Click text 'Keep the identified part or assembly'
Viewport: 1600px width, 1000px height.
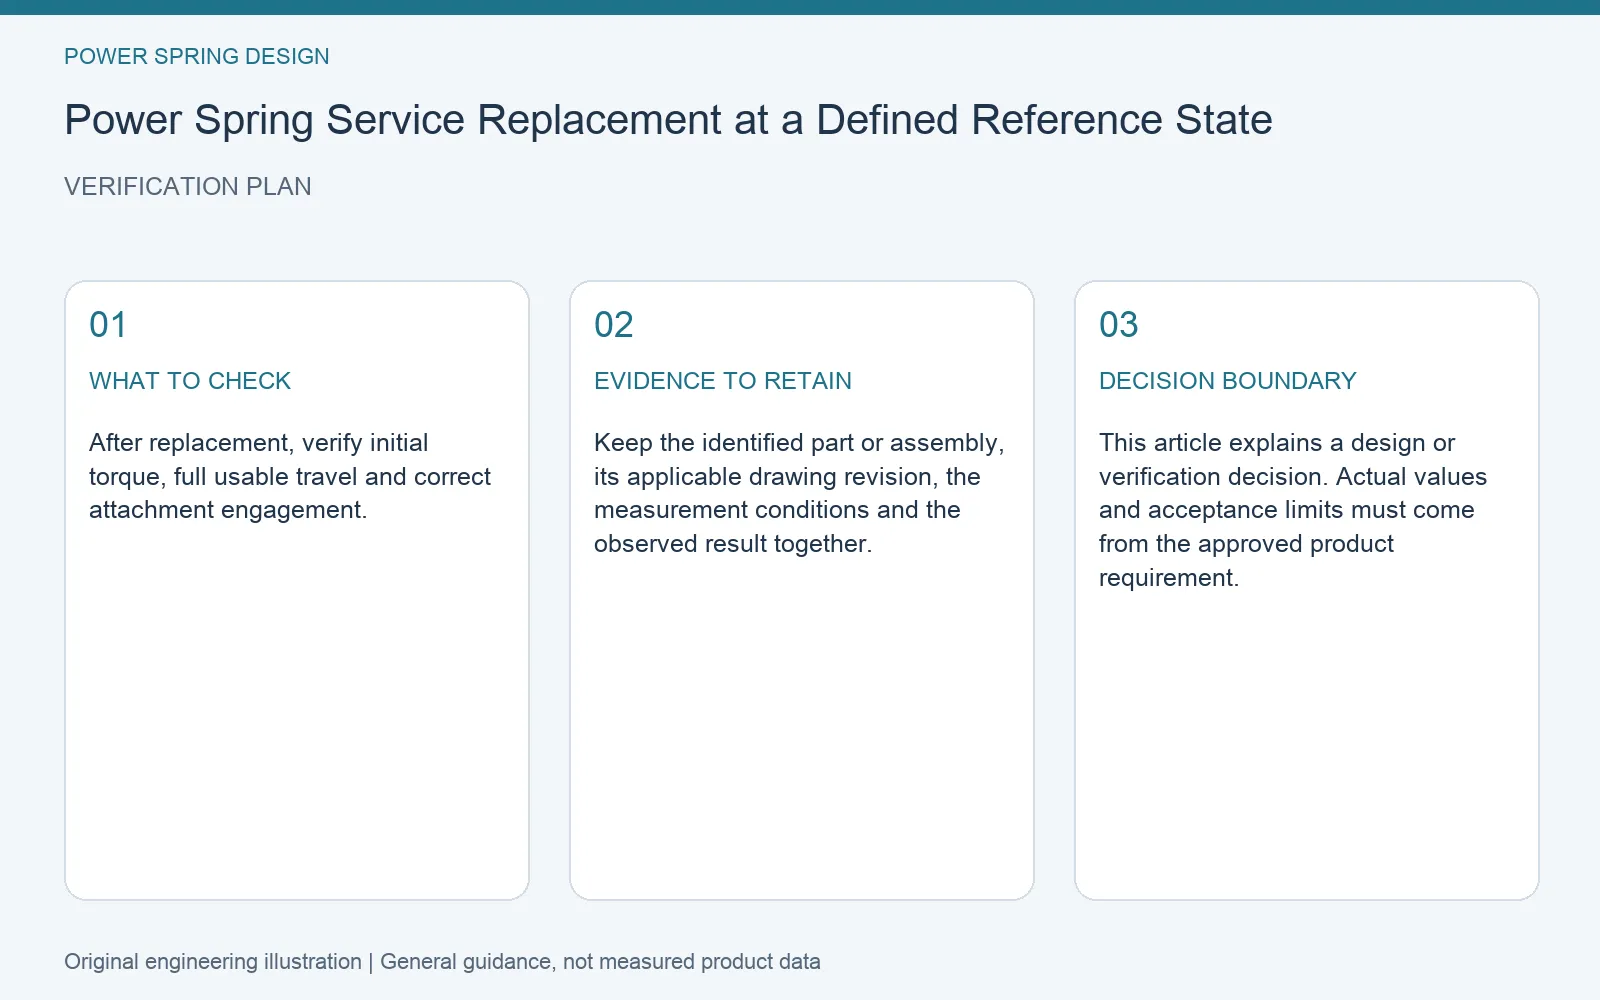[x=799, y=443]
